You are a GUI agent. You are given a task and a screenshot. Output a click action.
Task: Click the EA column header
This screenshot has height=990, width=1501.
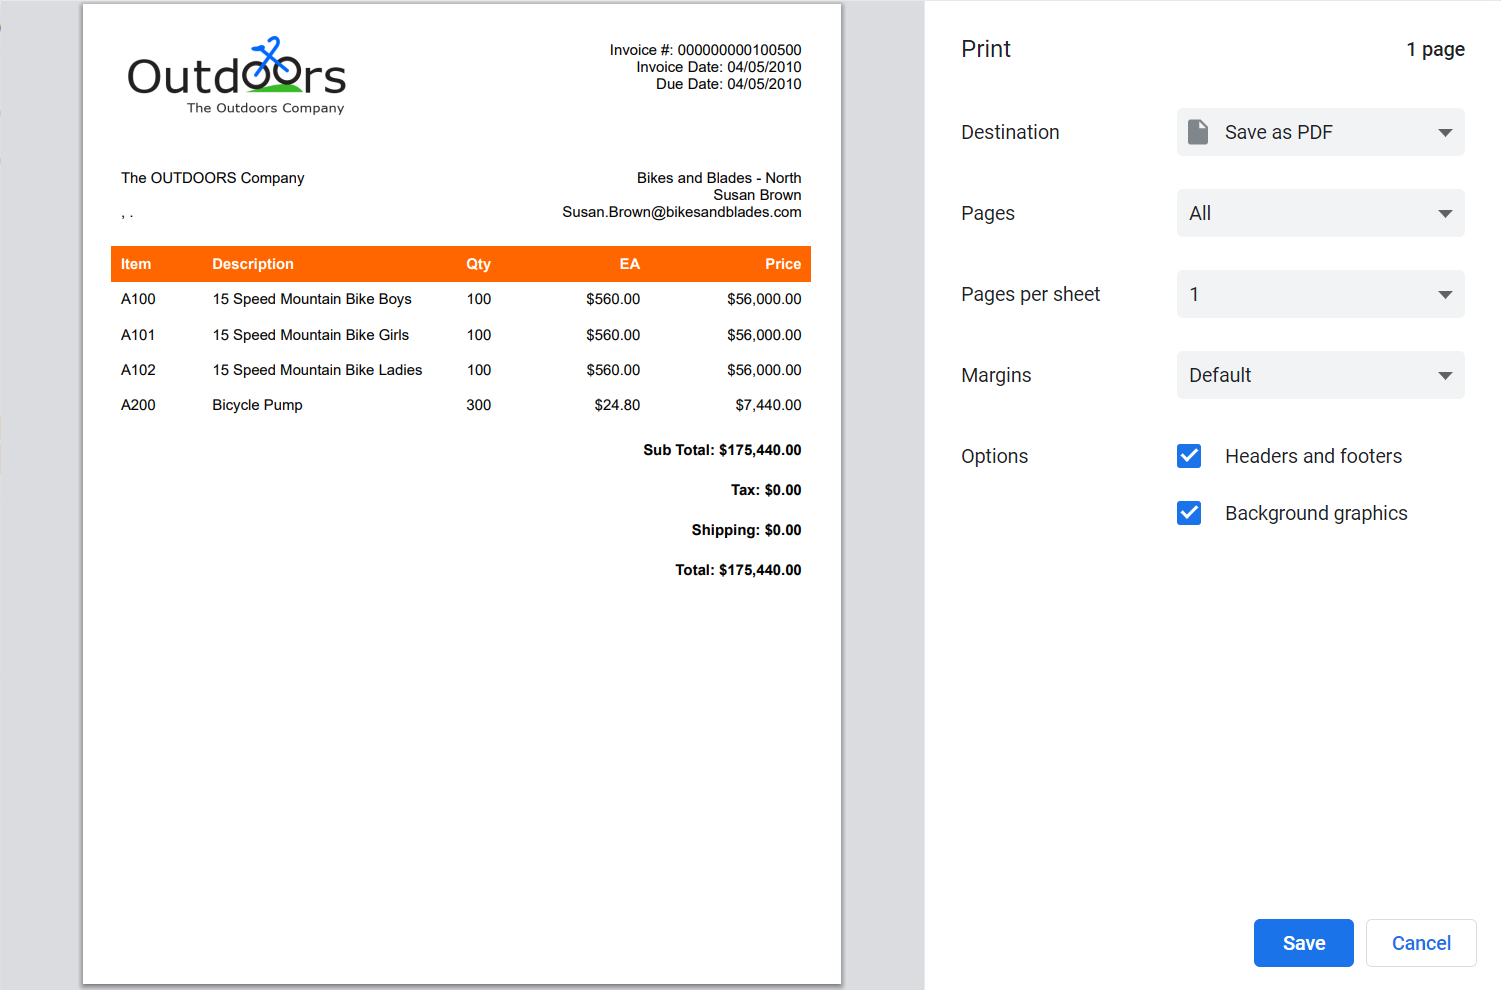630,264
